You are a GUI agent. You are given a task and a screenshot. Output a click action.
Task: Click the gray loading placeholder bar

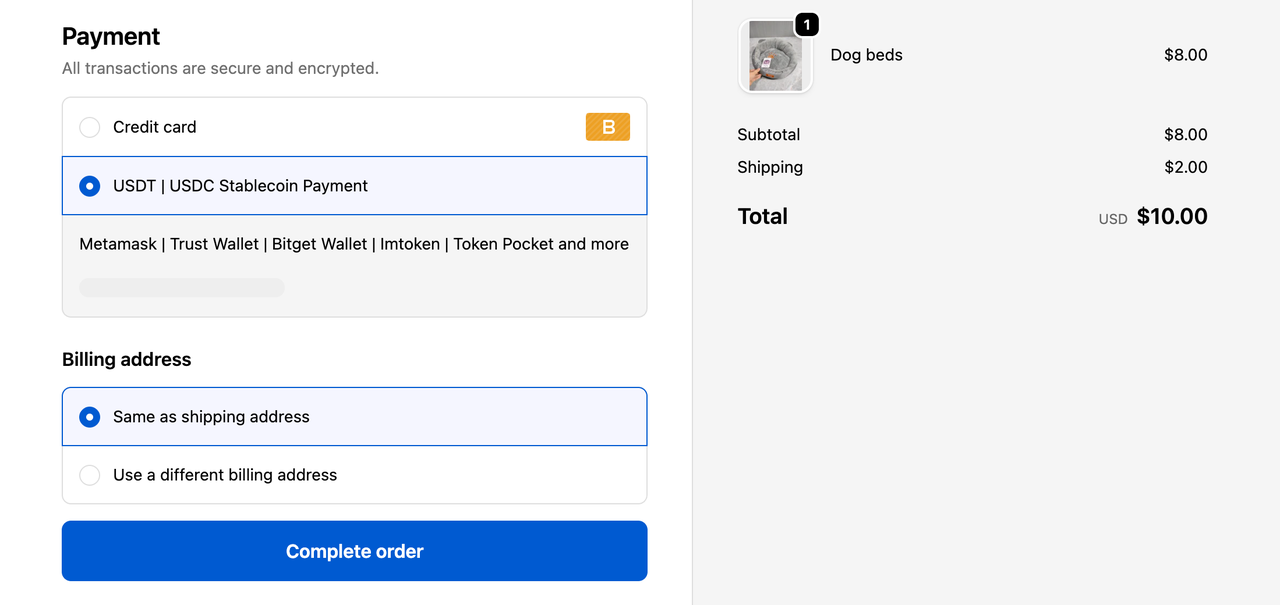[182, 288]
